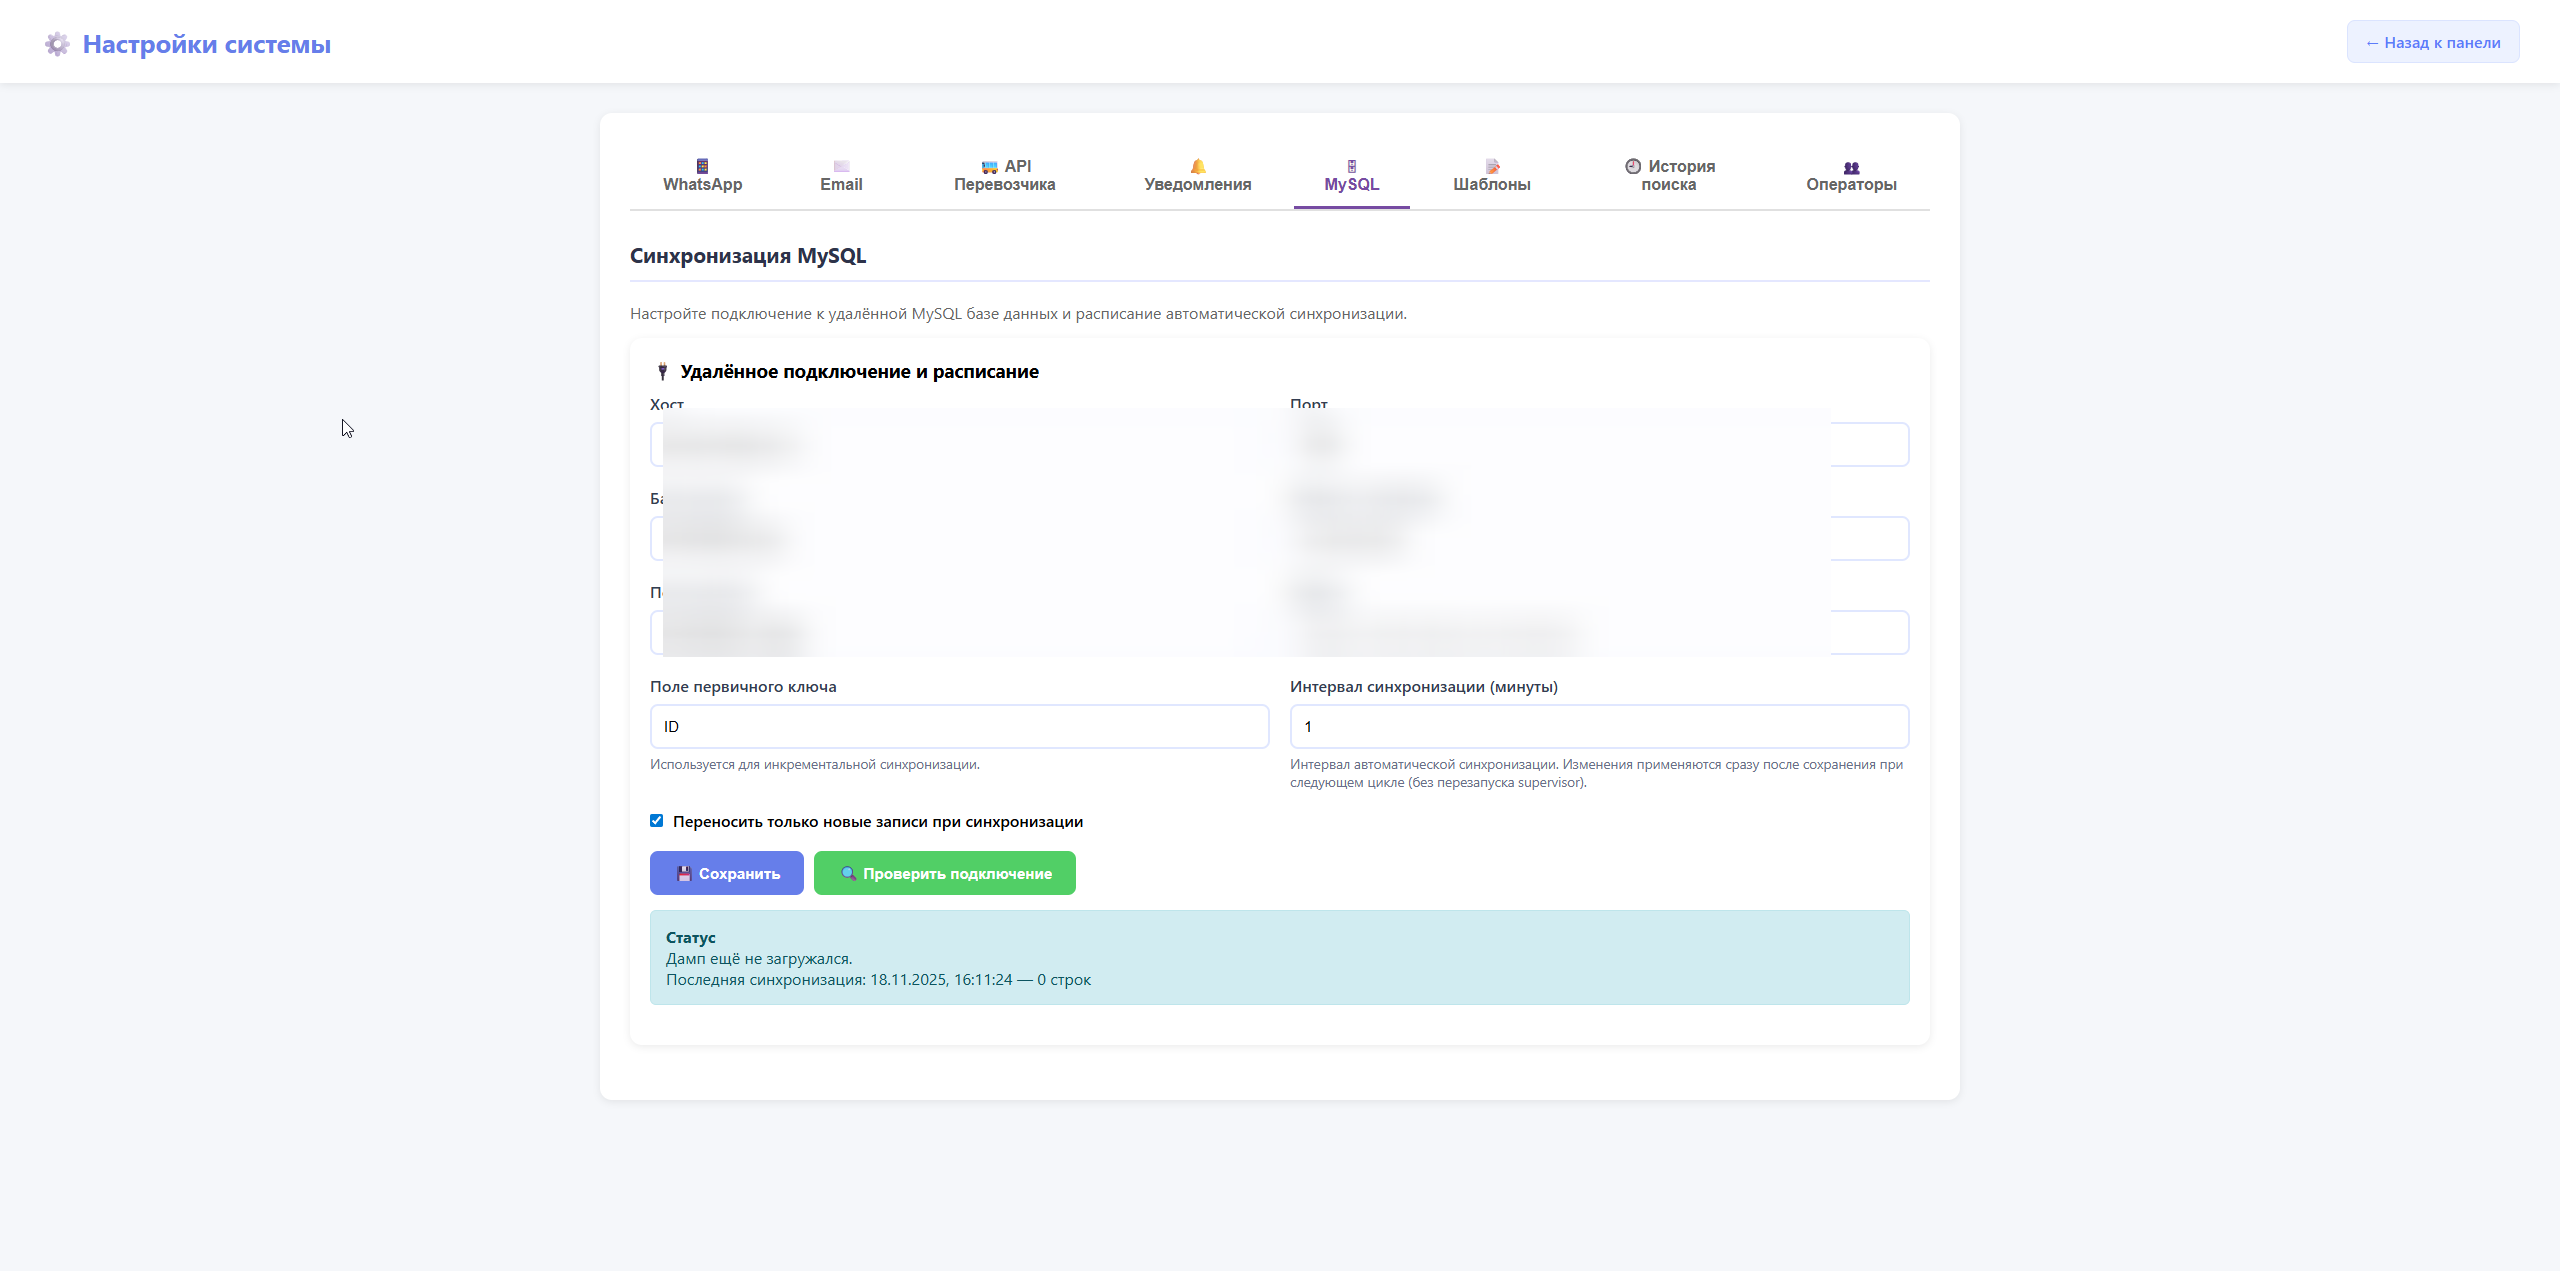
Task: Click the Операторы people icon
Action: (x=1851, y=167)
